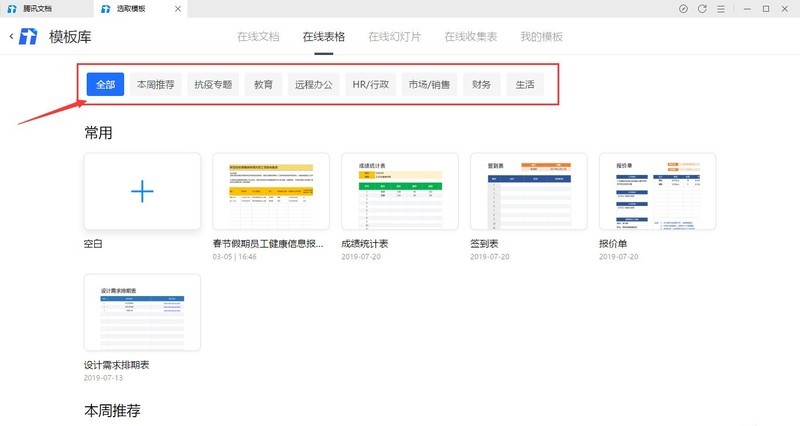Open the 在线文档 tab
The height and width of the screenshot is (426, 800).
(x=258, y=37)
